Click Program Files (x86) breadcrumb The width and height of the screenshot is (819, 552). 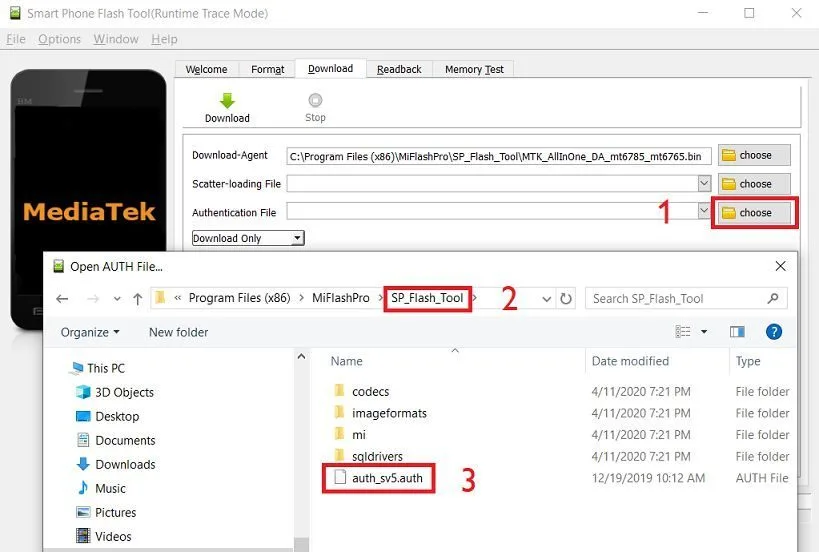coord(239,298)
